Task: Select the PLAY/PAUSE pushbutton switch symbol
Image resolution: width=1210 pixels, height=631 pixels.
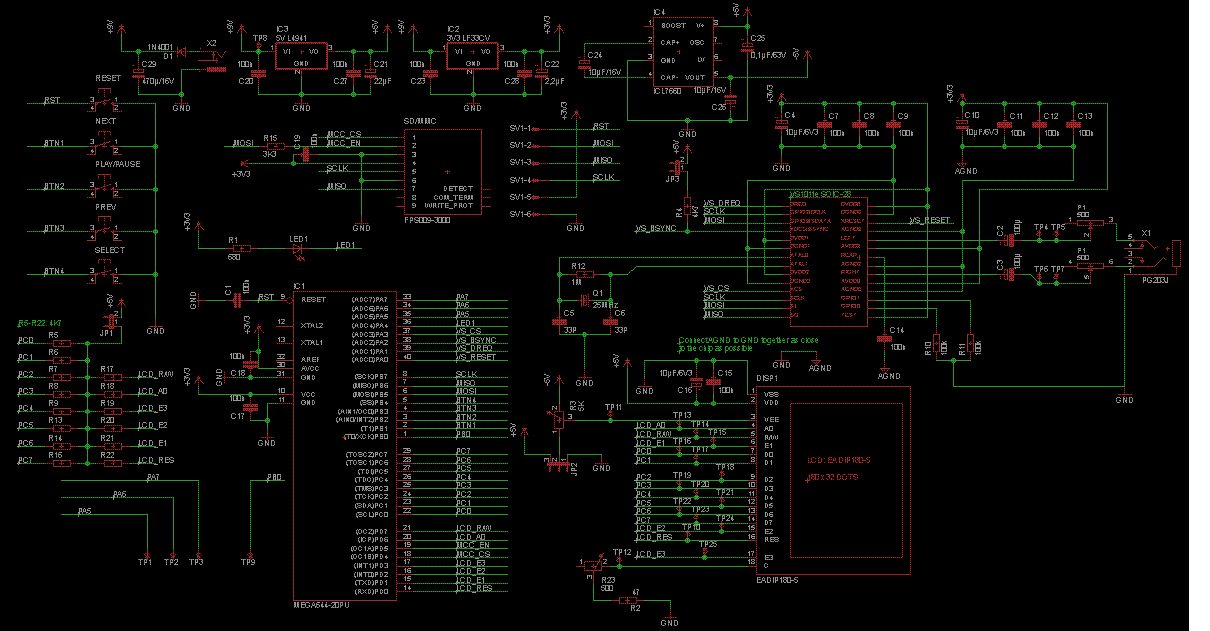Action: pos(106,186)
